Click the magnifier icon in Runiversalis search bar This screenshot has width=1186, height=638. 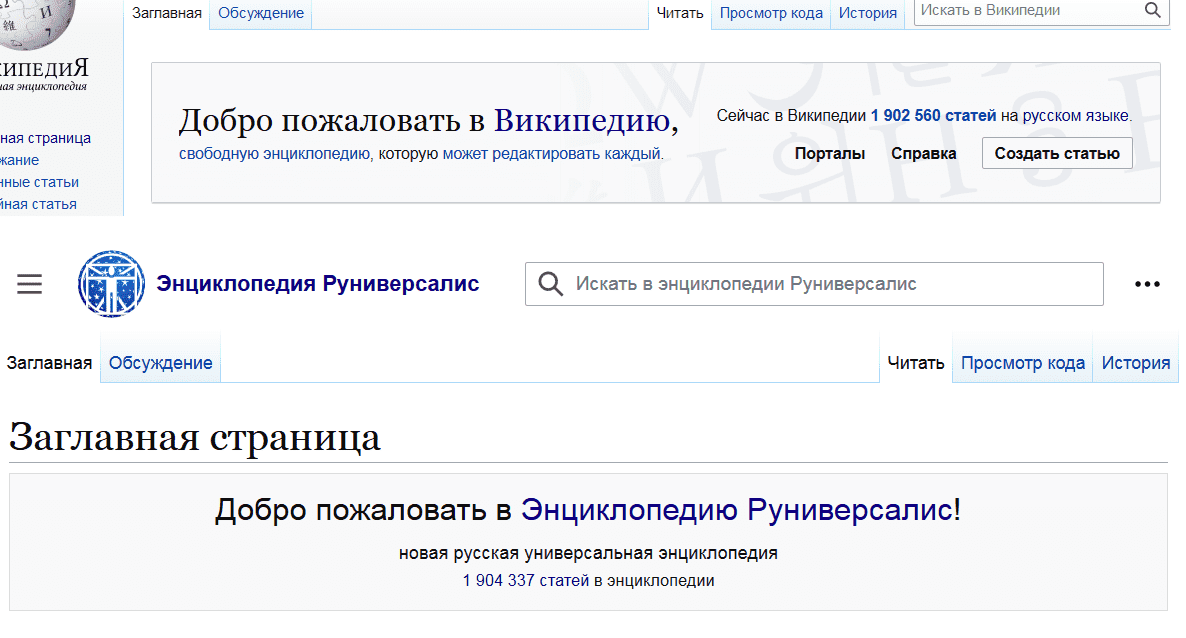pyautogui.click(x=550, y=284)
